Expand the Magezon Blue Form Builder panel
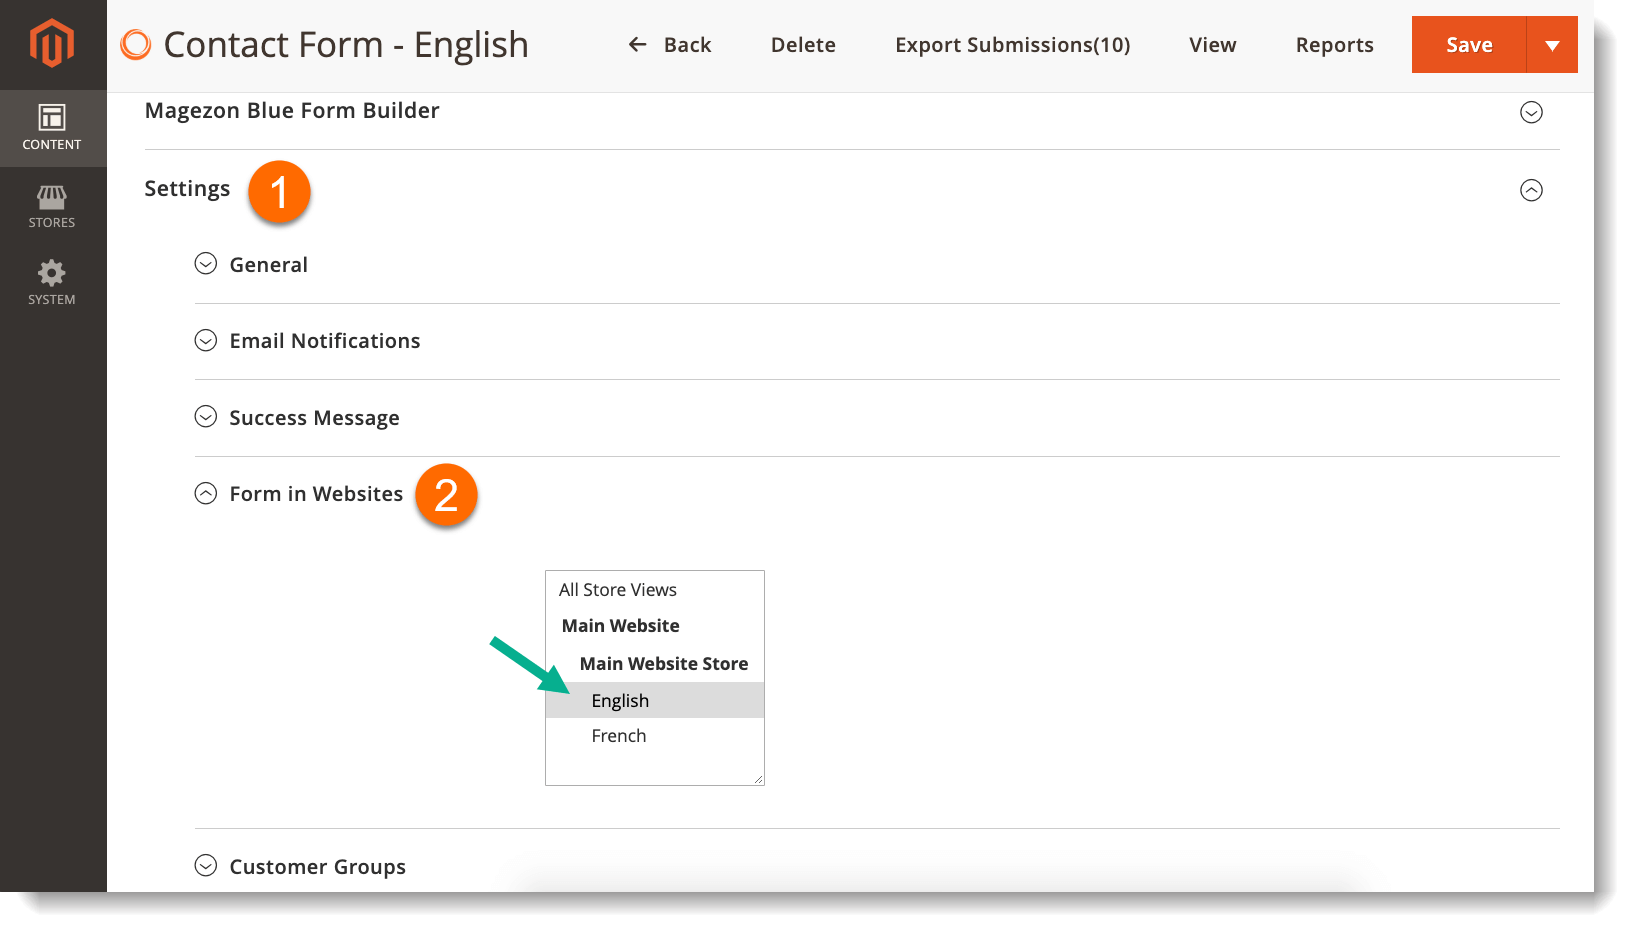Viewport: 1634px width, 932px height. [1531, 112]
